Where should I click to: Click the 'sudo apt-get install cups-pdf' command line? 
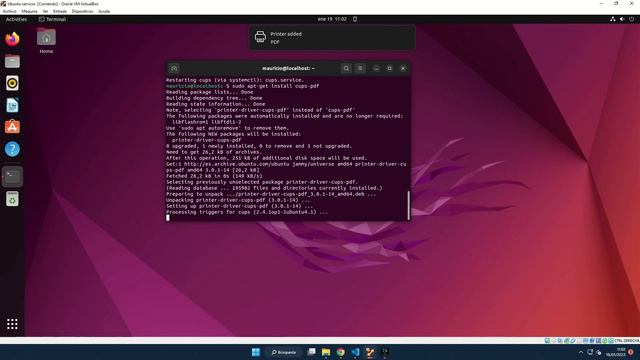[276, 86]
